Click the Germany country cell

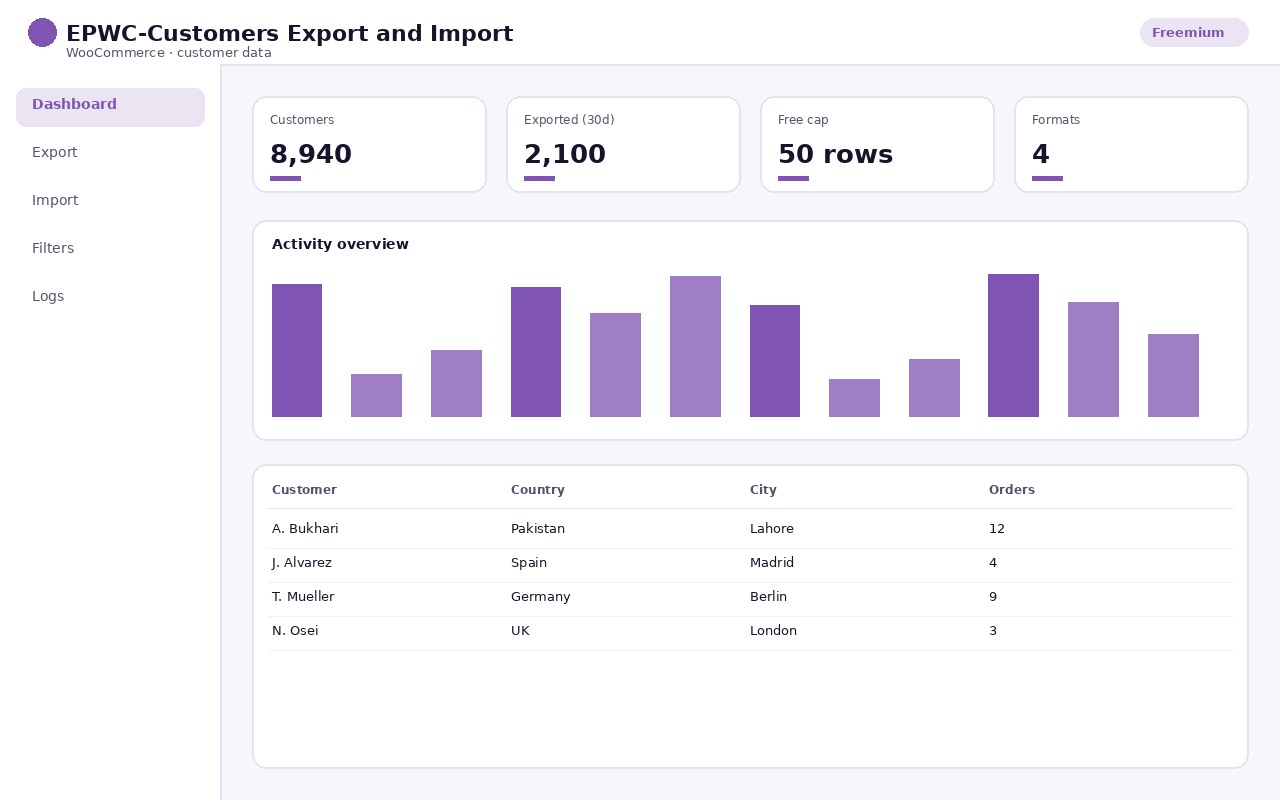point(541,597)
